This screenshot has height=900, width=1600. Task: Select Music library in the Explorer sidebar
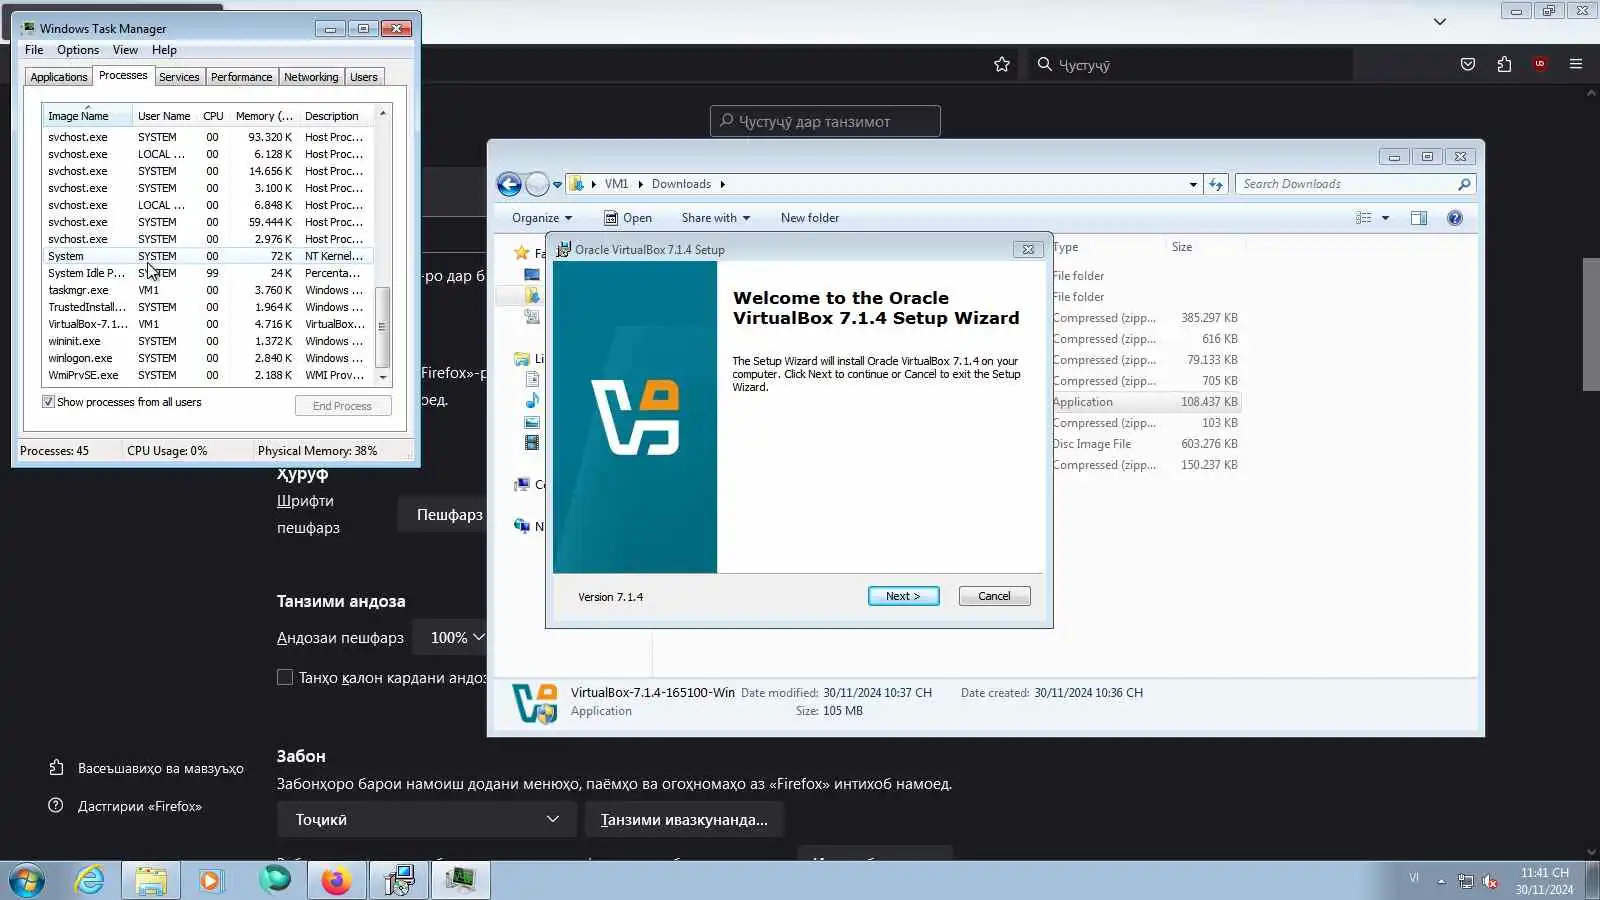(532, 401)
